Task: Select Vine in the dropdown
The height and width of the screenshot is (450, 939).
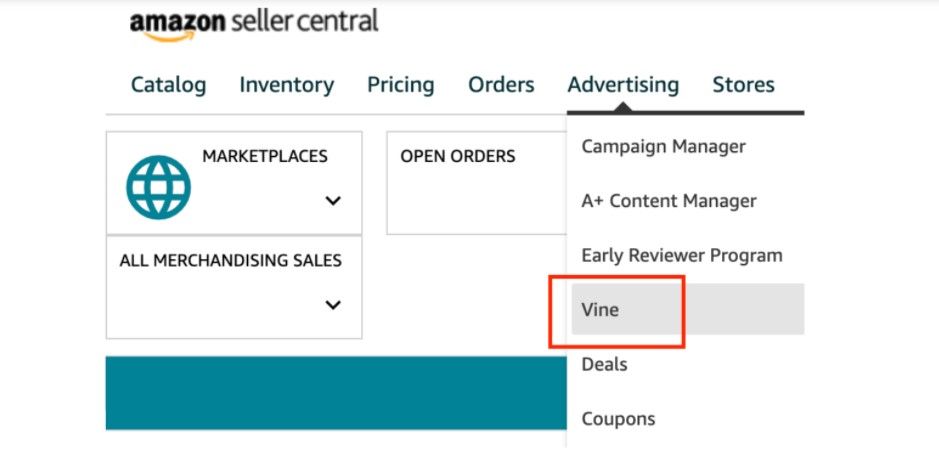Action: point(687,309)
